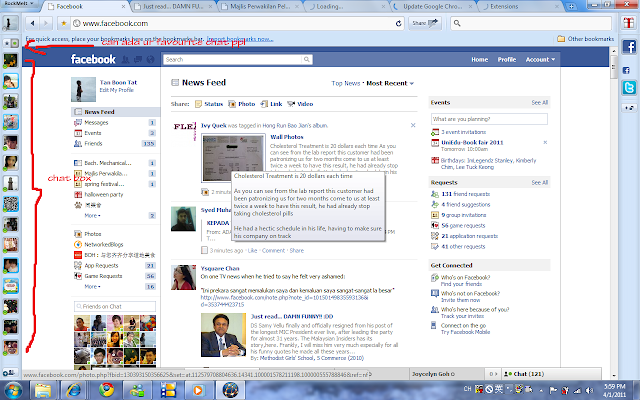Open the Home link in Facebook bar
The height and width of the screenshot is (400, 640).
point(480,60)
